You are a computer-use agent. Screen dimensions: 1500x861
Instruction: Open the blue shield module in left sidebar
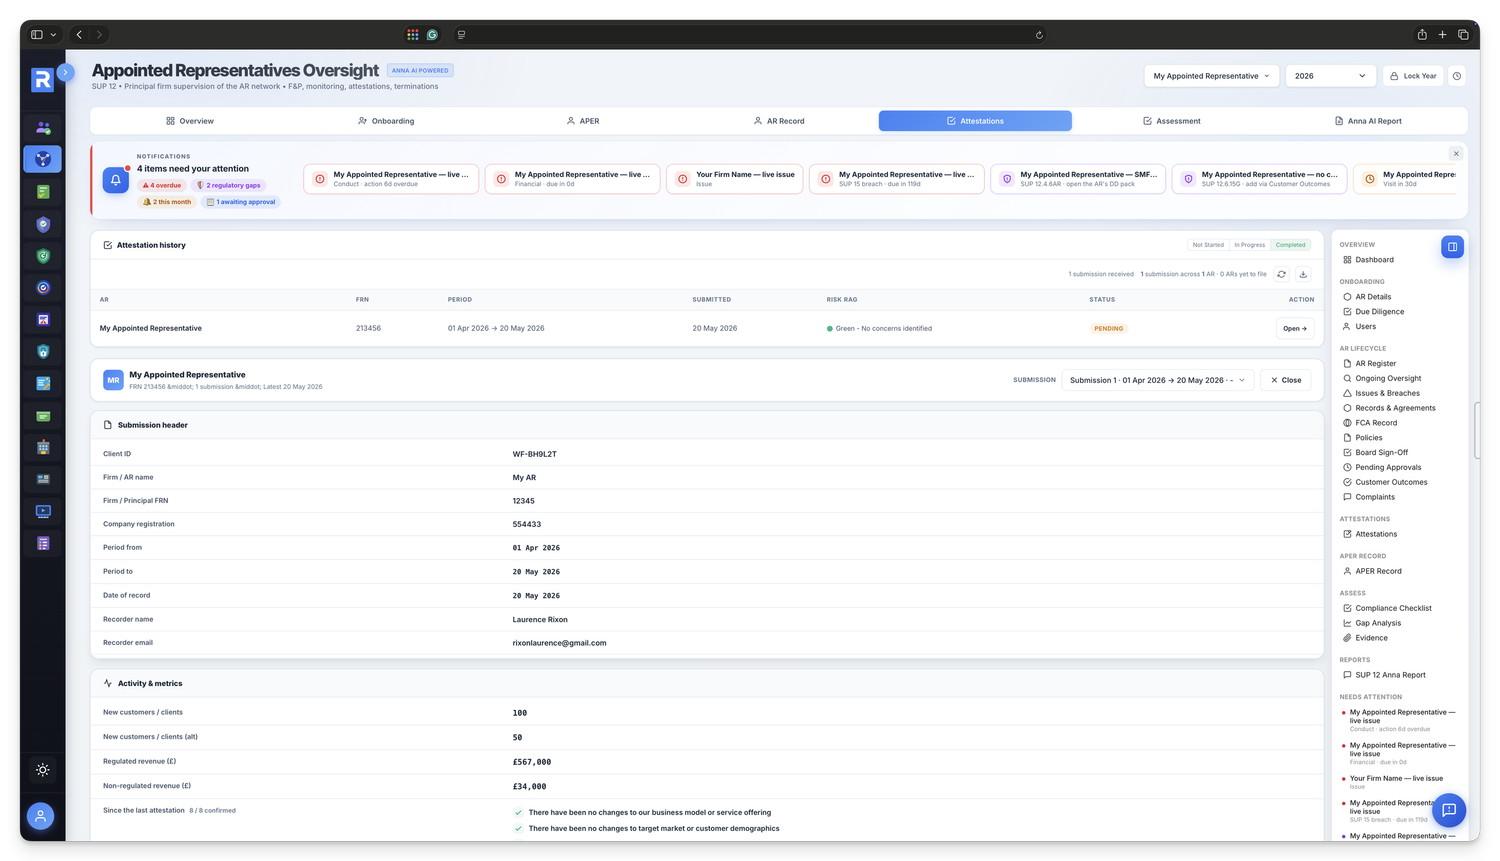[x=43, y=351]
